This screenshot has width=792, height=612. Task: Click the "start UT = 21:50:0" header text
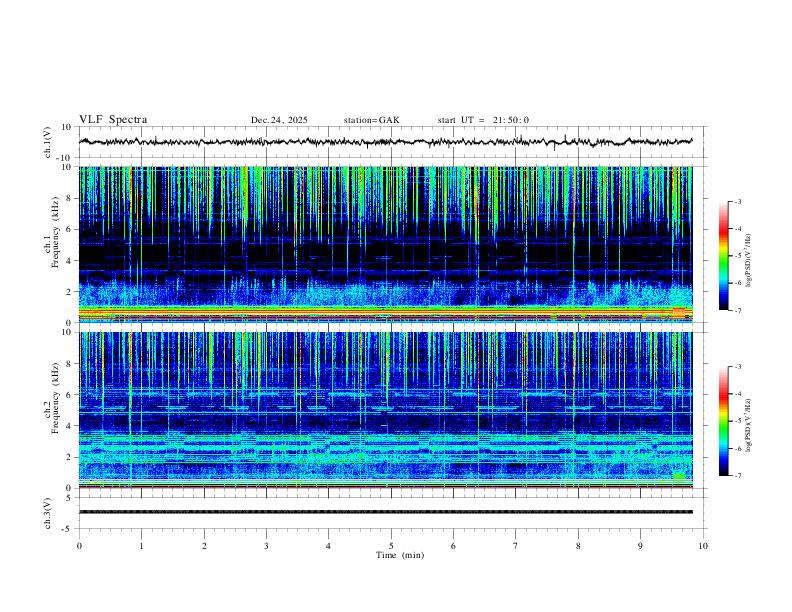click(483, 120)
